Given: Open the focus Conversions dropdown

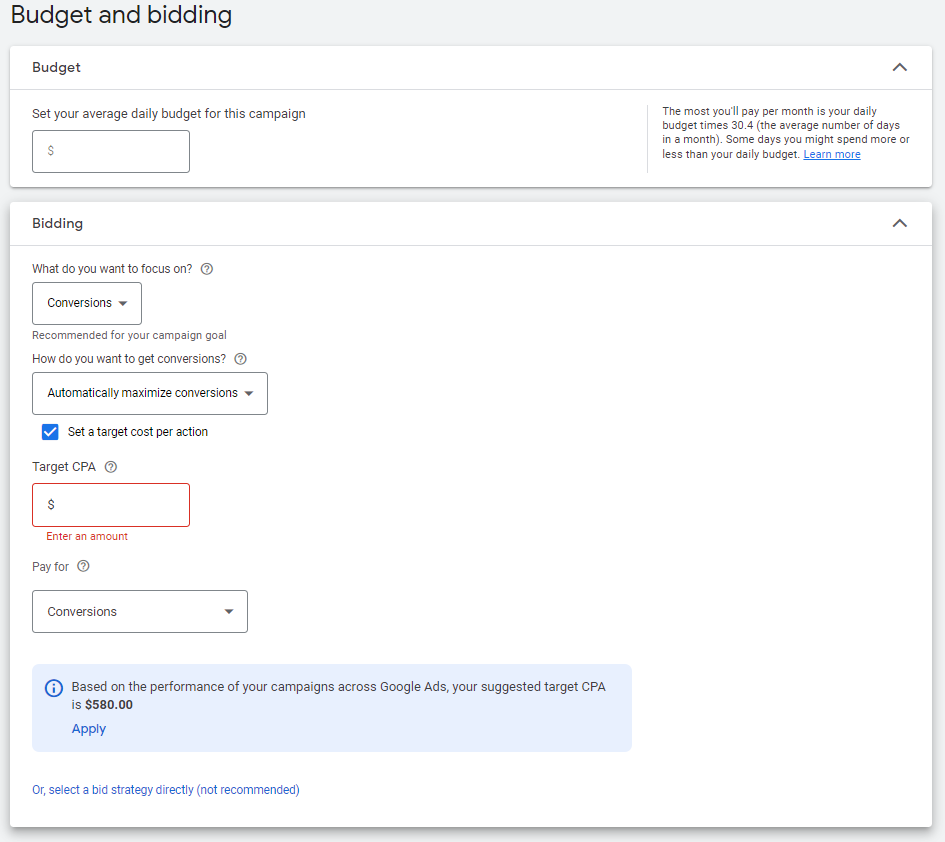Looking at the screenshot, I should (x=87, y=303).
